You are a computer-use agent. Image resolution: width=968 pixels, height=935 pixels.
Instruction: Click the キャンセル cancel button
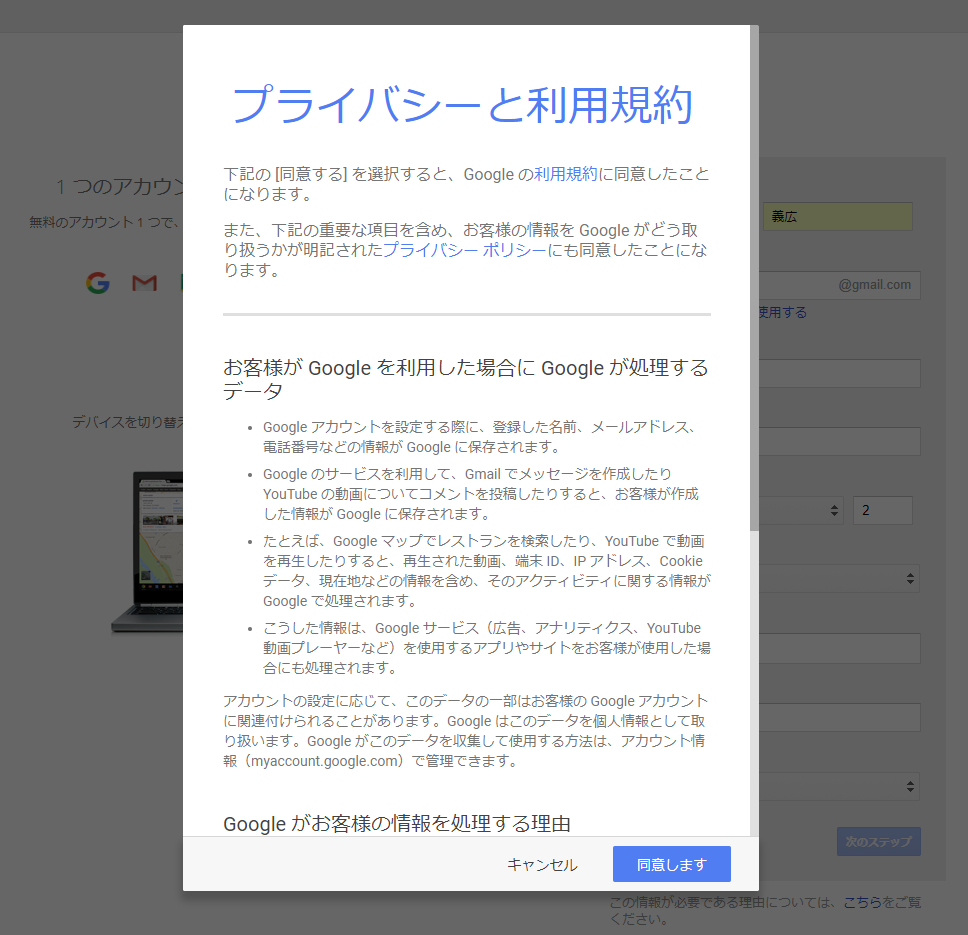coord(542,865)
